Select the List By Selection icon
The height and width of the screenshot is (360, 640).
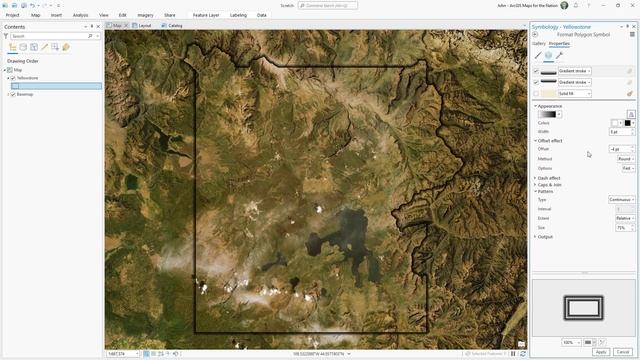(34, 47)
